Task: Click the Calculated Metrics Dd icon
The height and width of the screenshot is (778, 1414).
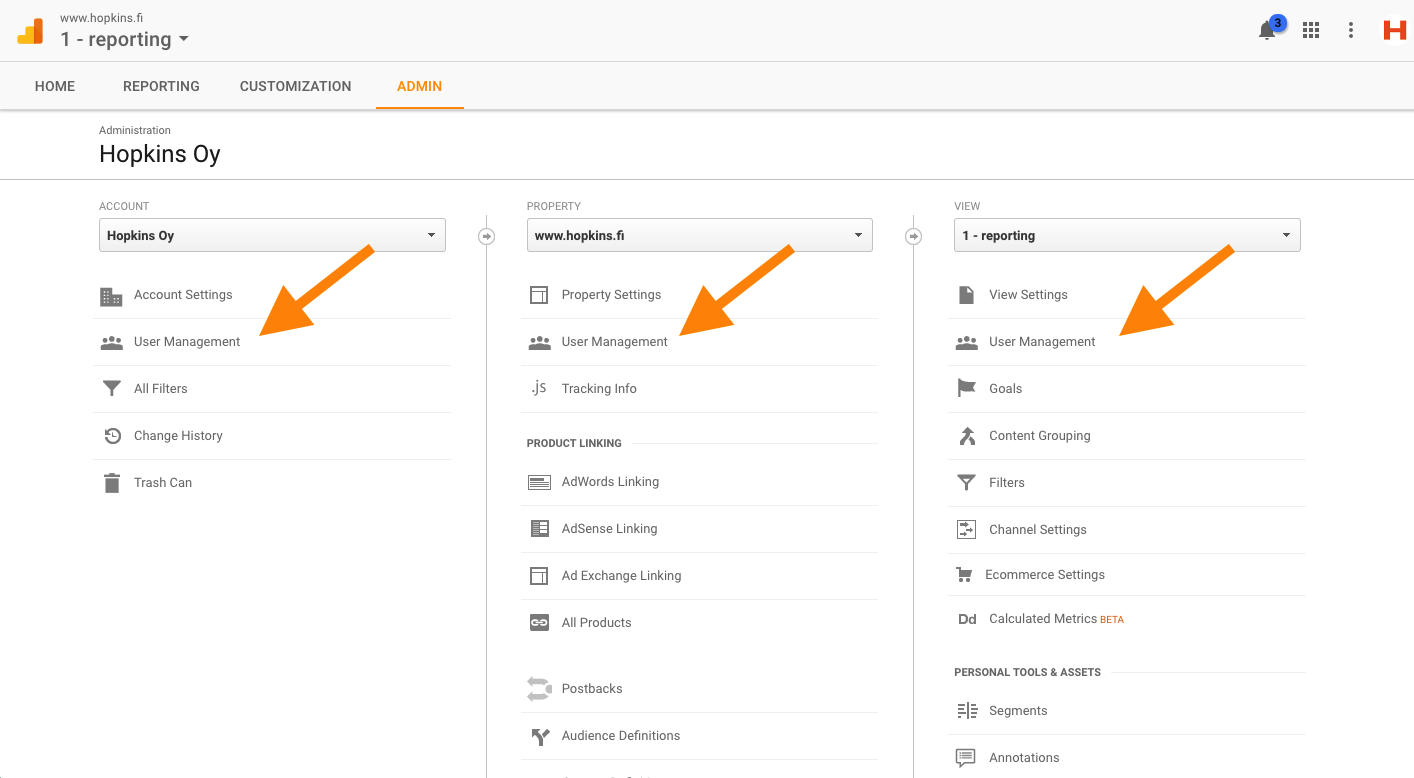Action: click(967, 620)
